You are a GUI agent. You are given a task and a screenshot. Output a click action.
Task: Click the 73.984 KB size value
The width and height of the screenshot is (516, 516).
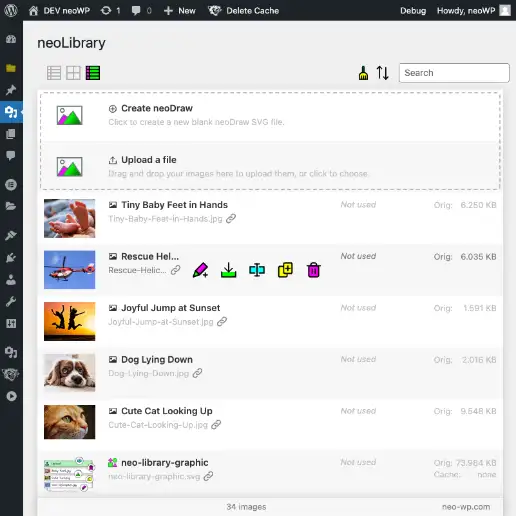476,463
